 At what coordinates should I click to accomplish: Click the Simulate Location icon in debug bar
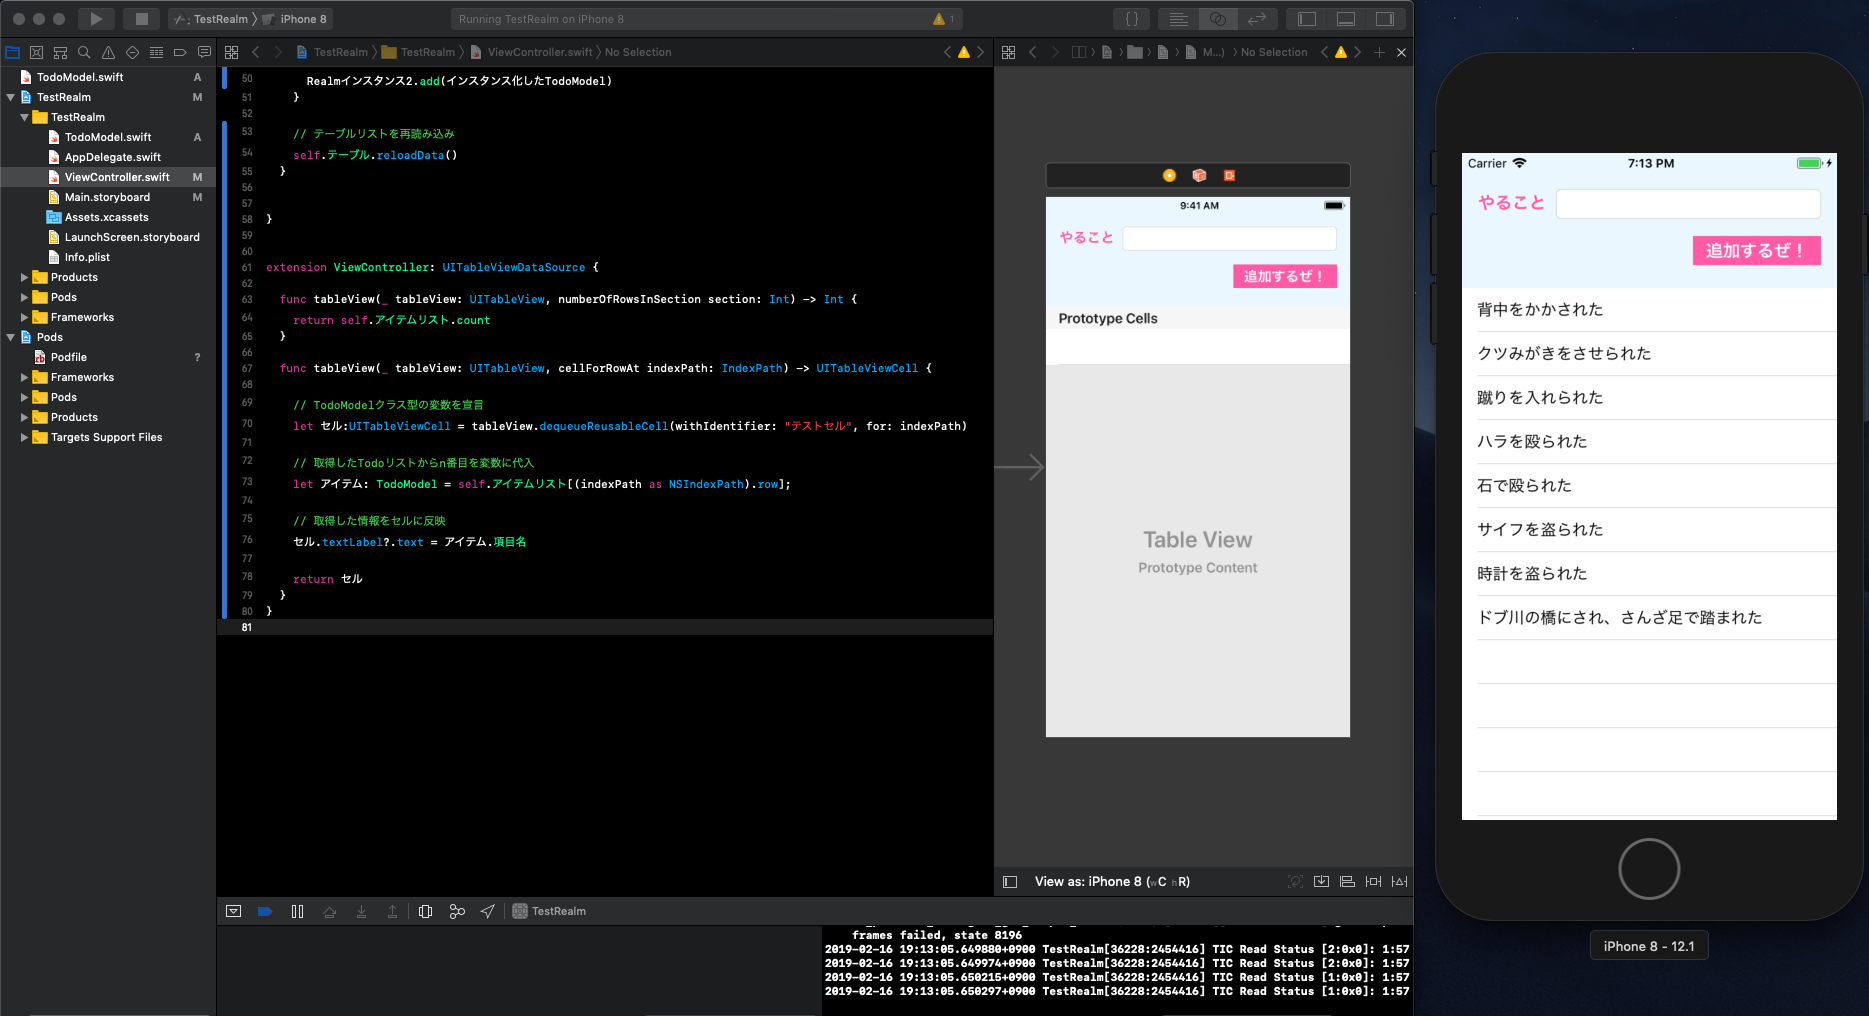coord(487,911)
